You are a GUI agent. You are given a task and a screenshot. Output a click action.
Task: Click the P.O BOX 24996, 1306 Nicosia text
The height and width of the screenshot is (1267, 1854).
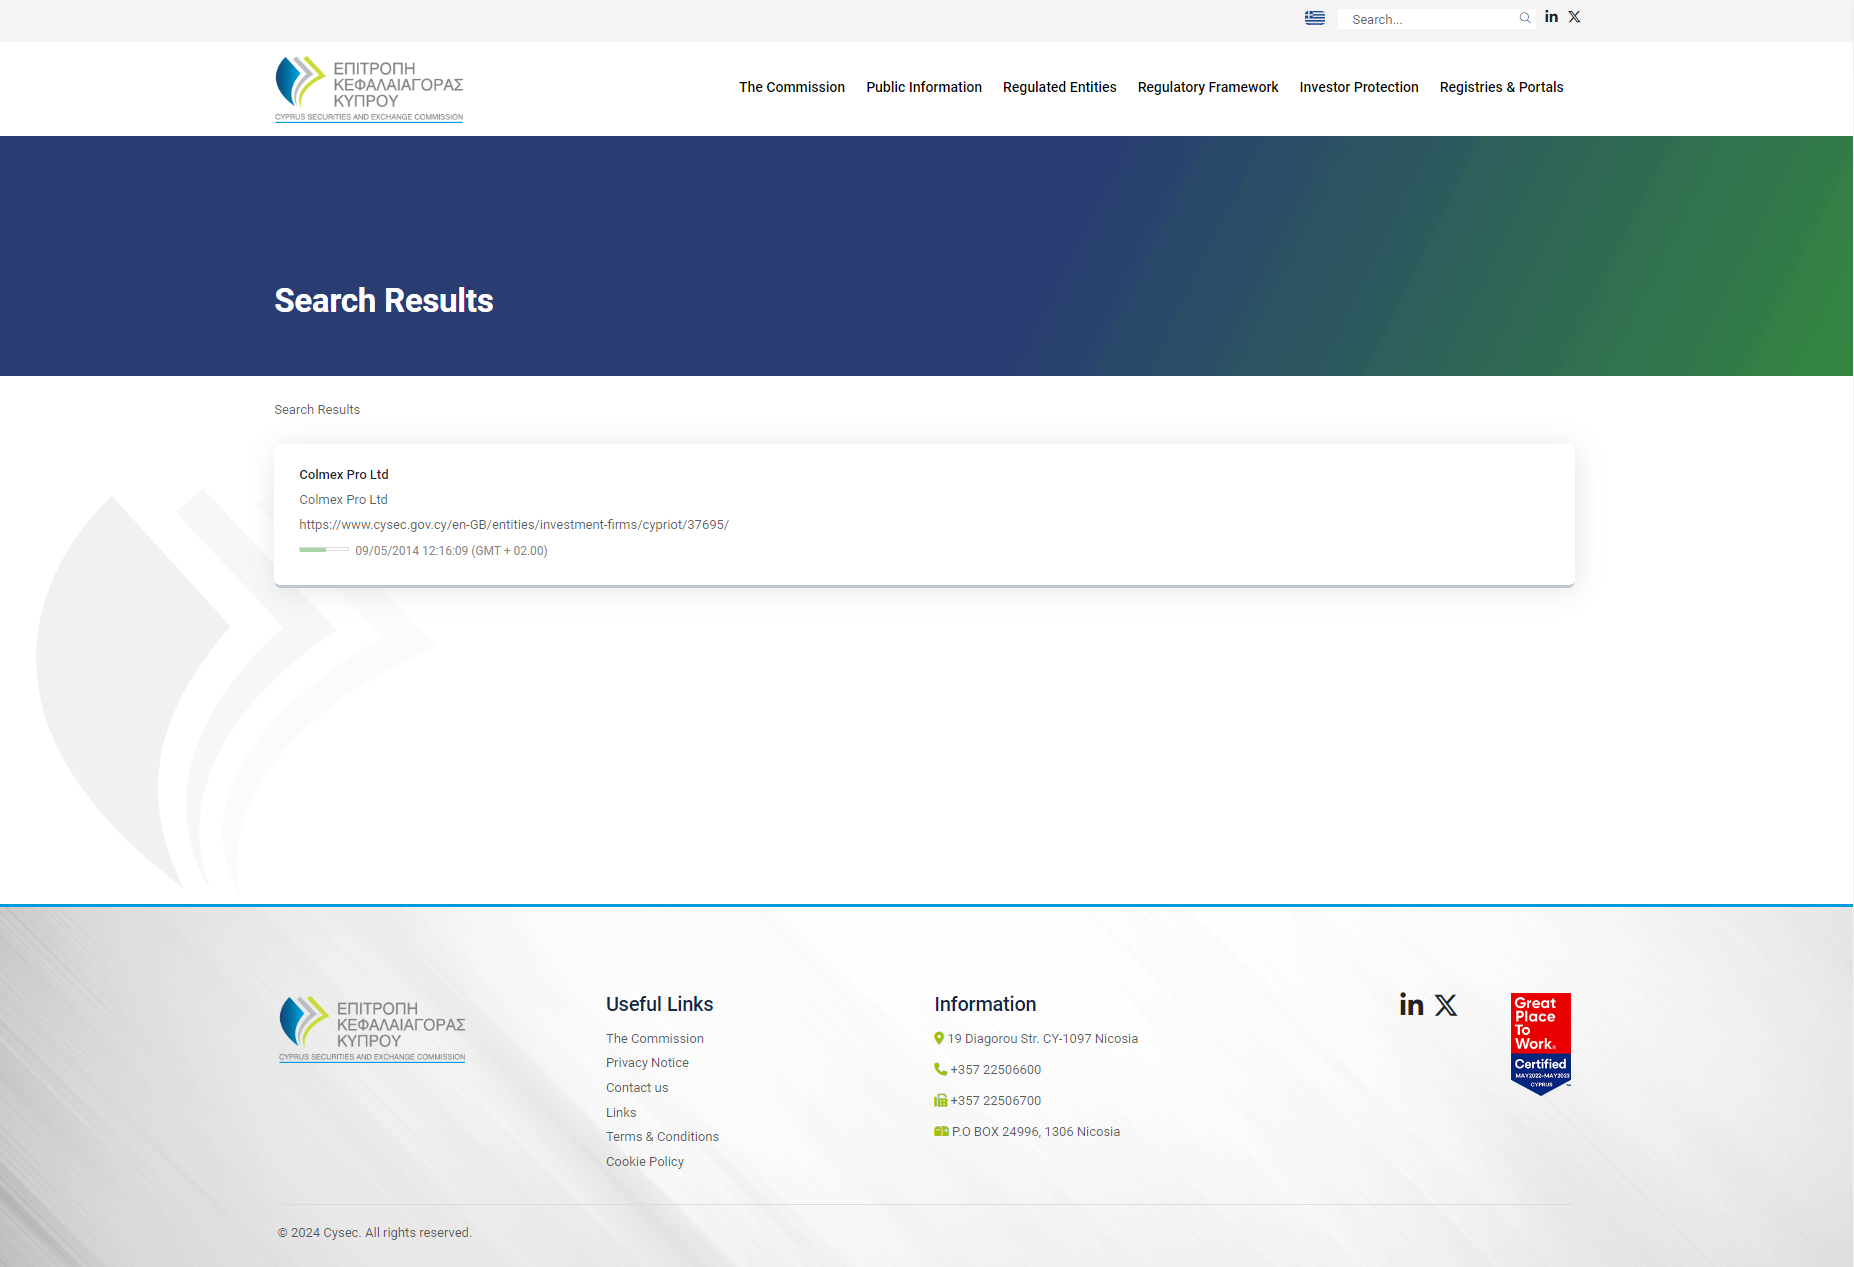click(x=1036, y=1132)
